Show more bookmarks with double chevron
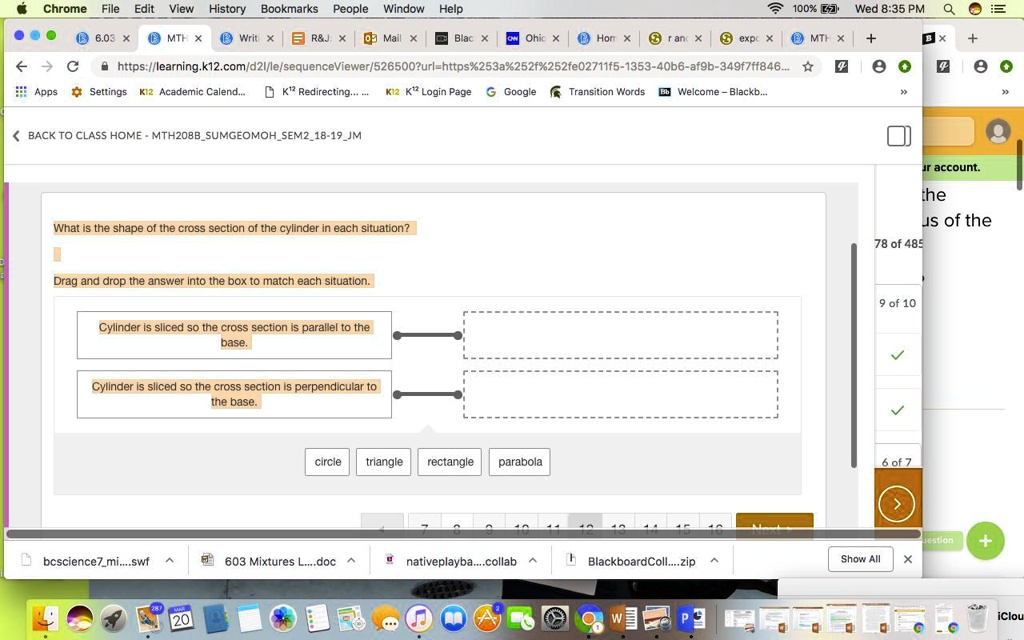 pyautogui.click(x=904, y=91)
